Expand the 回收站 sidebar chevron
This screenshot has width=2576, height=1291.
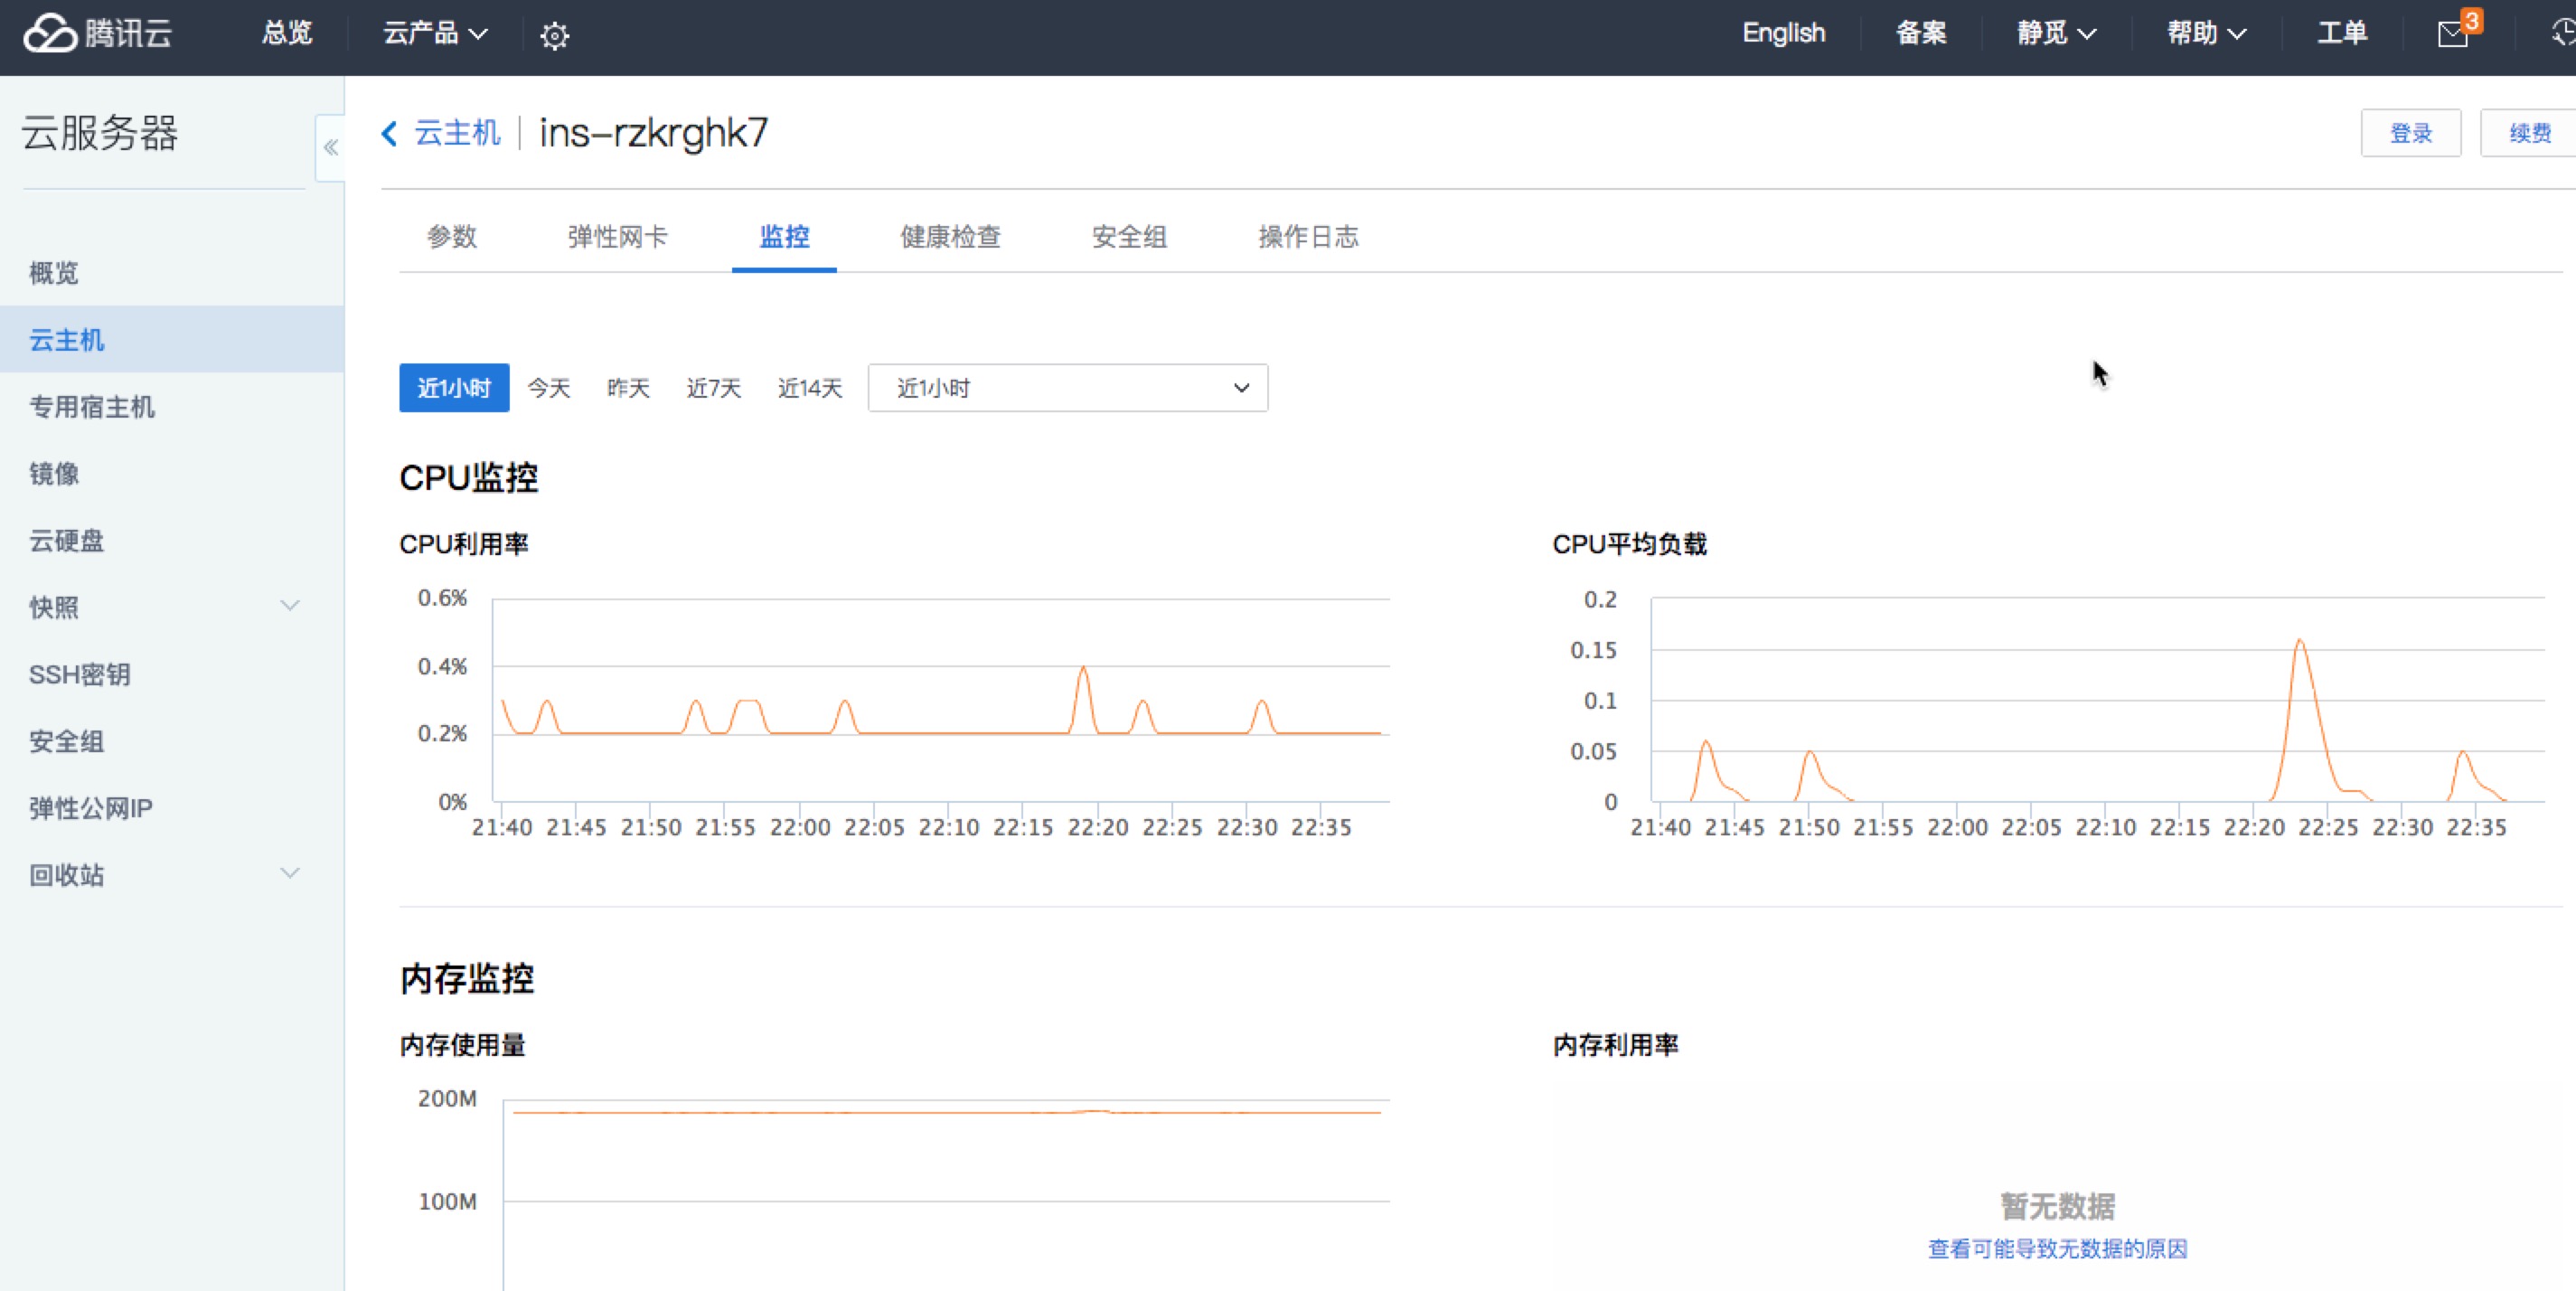pos(290,874)
